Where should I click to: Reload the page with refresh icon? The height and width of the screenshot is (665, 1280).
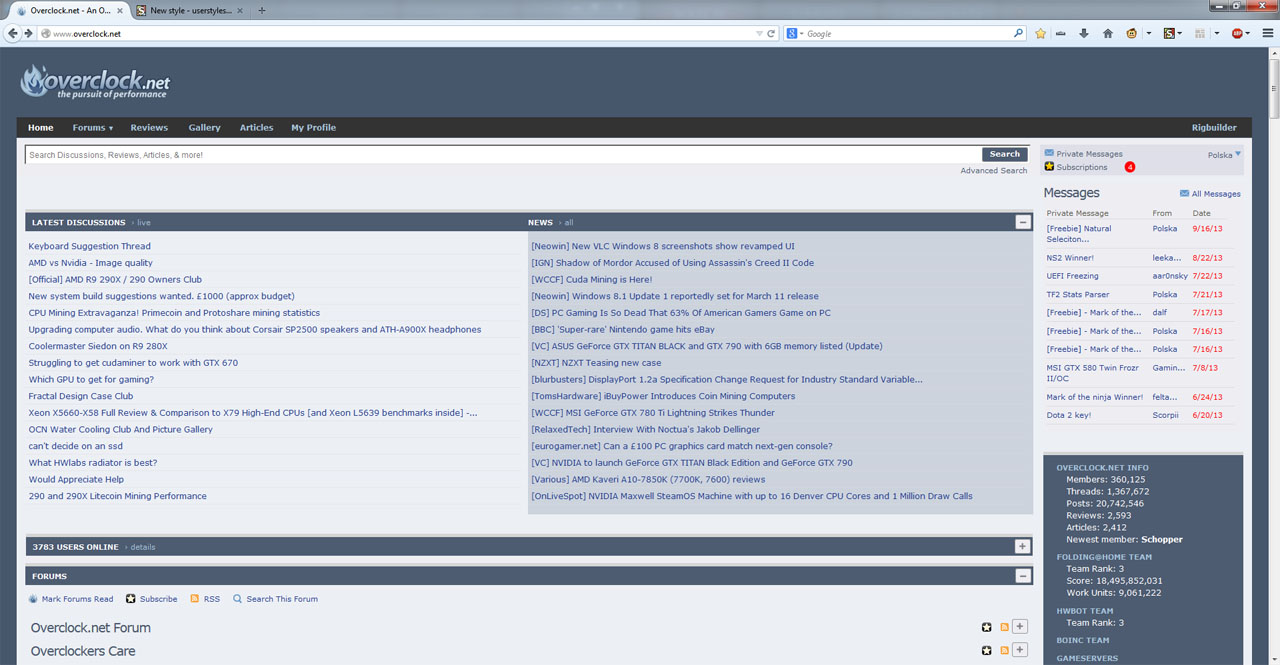(771, 33)
